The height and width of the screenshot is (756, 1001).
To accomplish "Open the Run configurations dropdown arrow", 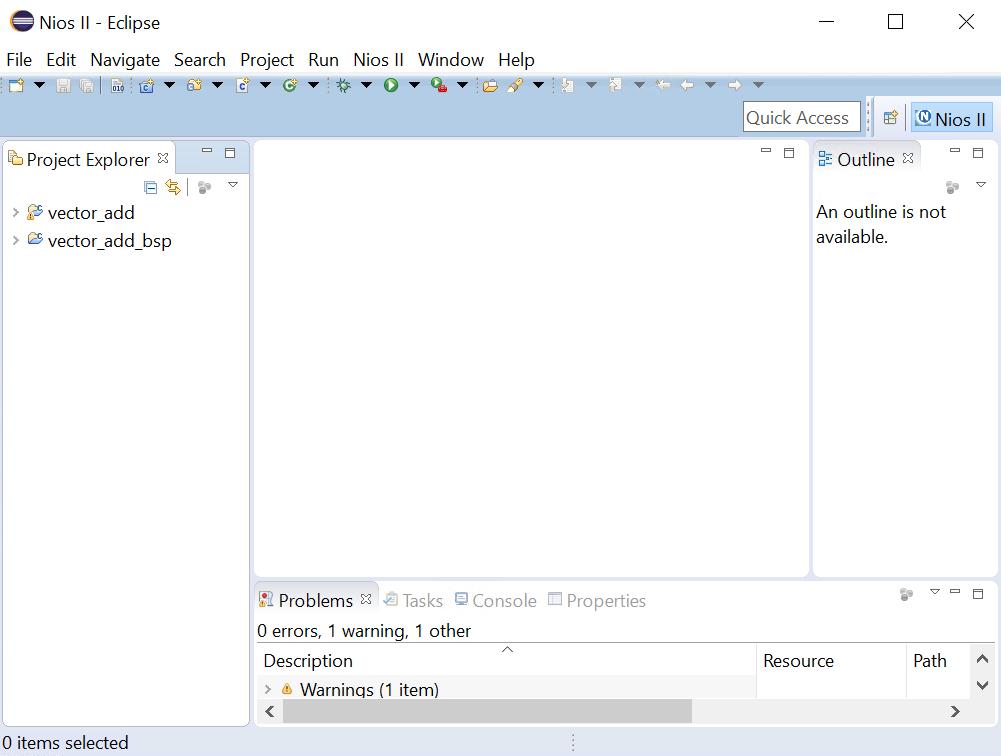I will (414, 85).
